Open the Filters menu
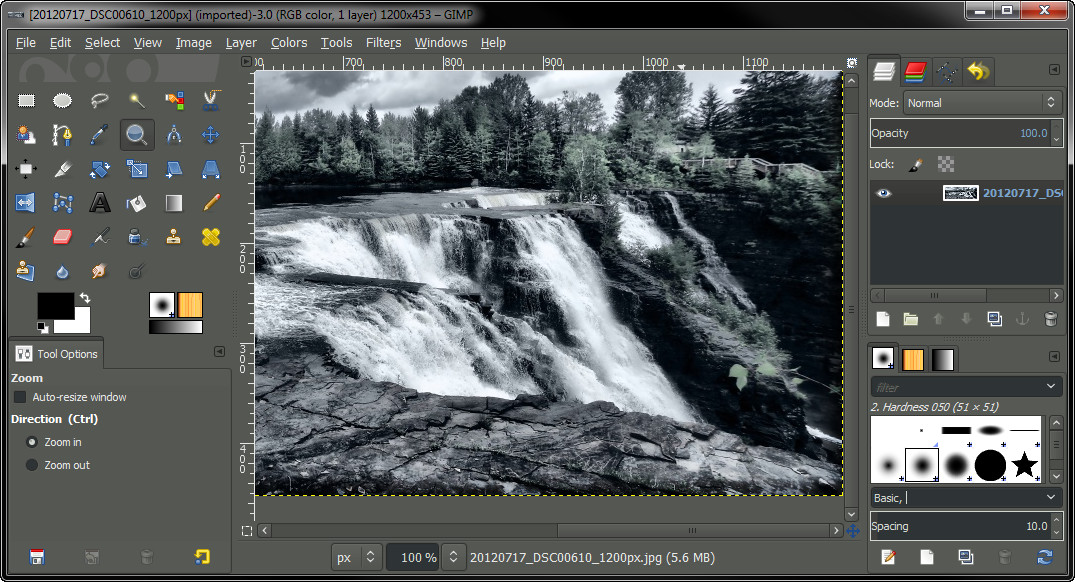The image size is (1075, 582). point(383,42)
